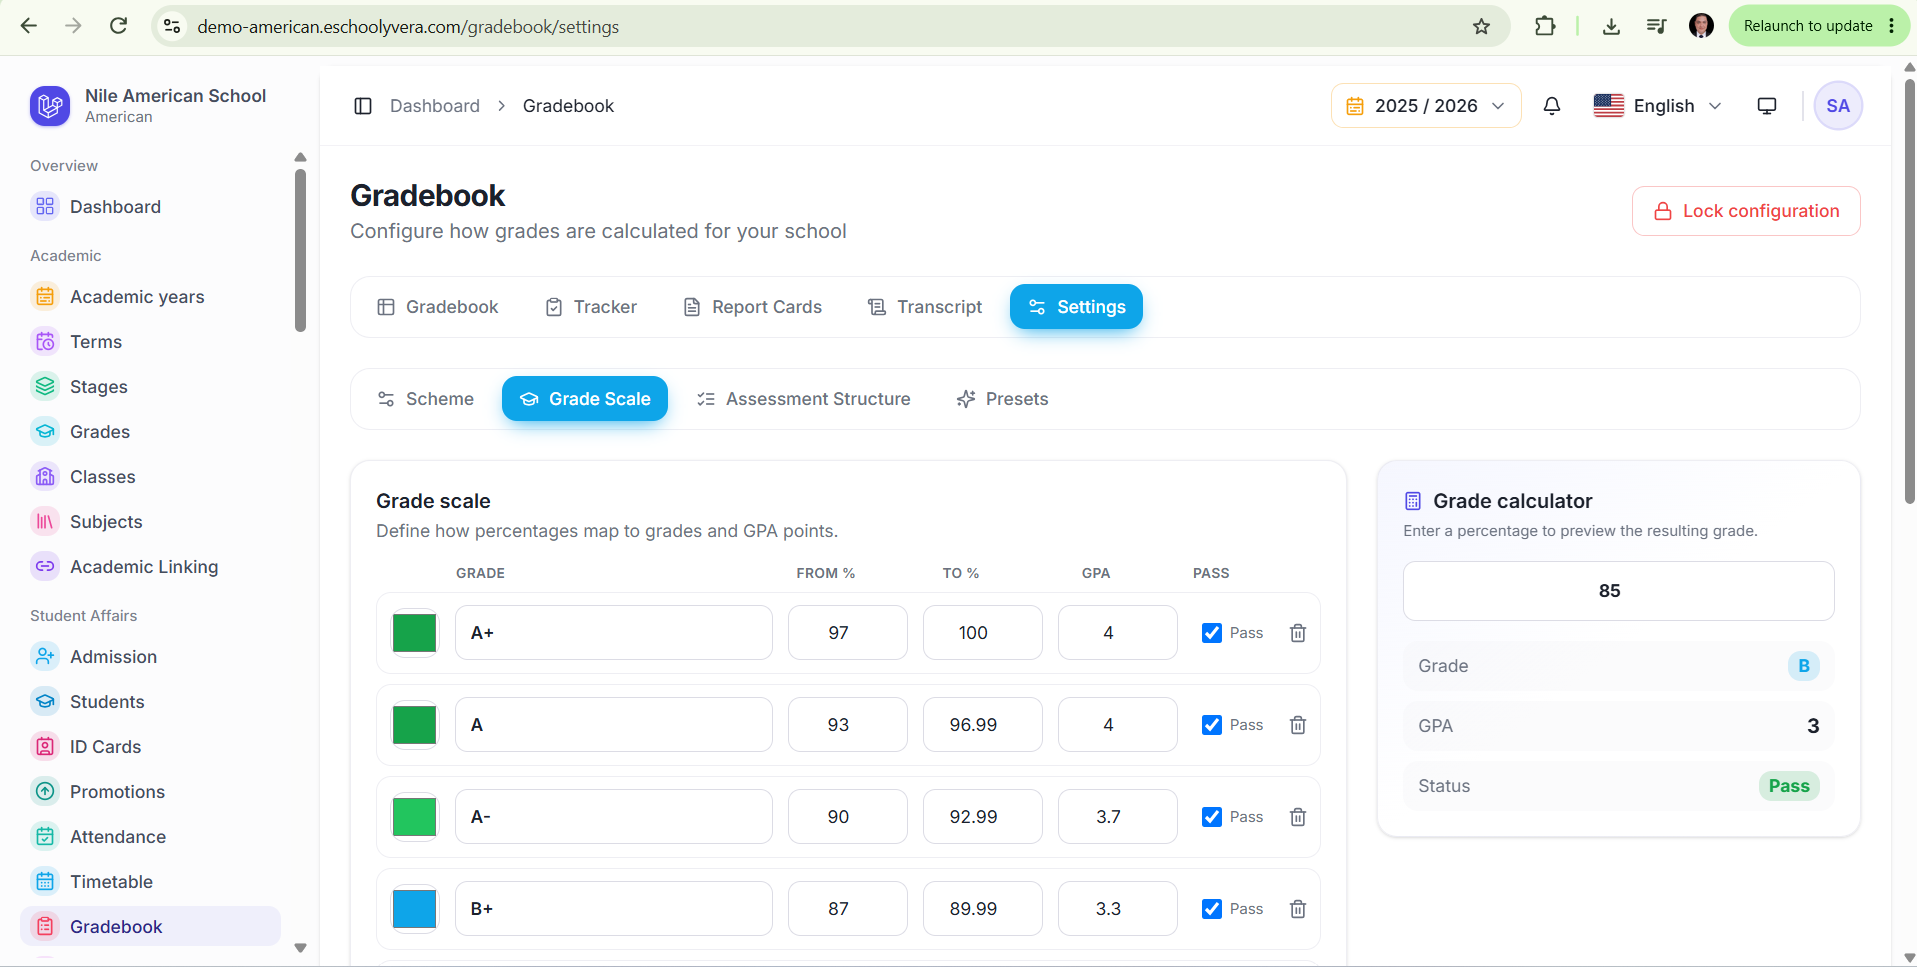Open Subjects in sidebar
Screen dimensions: 1917x967
(150, 522)
